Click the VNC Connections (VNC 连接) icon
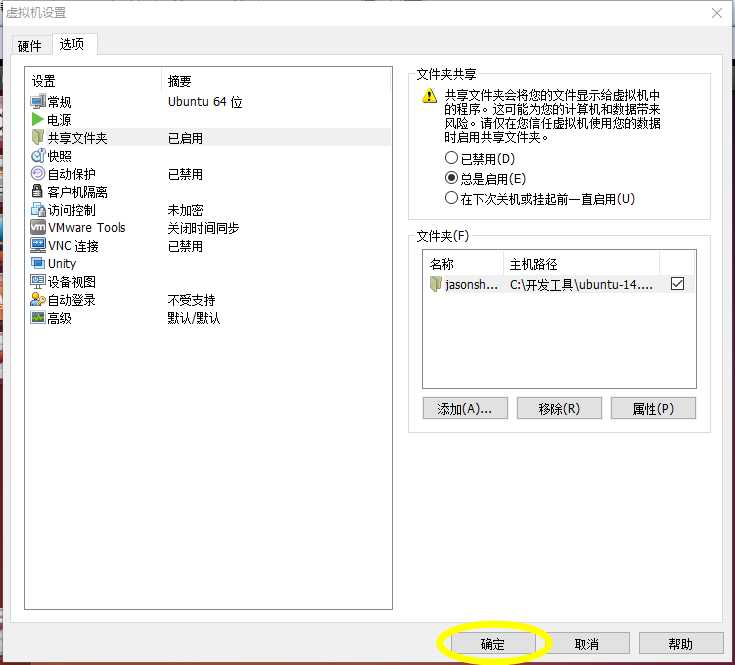This screenshot has height=665, width=735. click(38, 245)
